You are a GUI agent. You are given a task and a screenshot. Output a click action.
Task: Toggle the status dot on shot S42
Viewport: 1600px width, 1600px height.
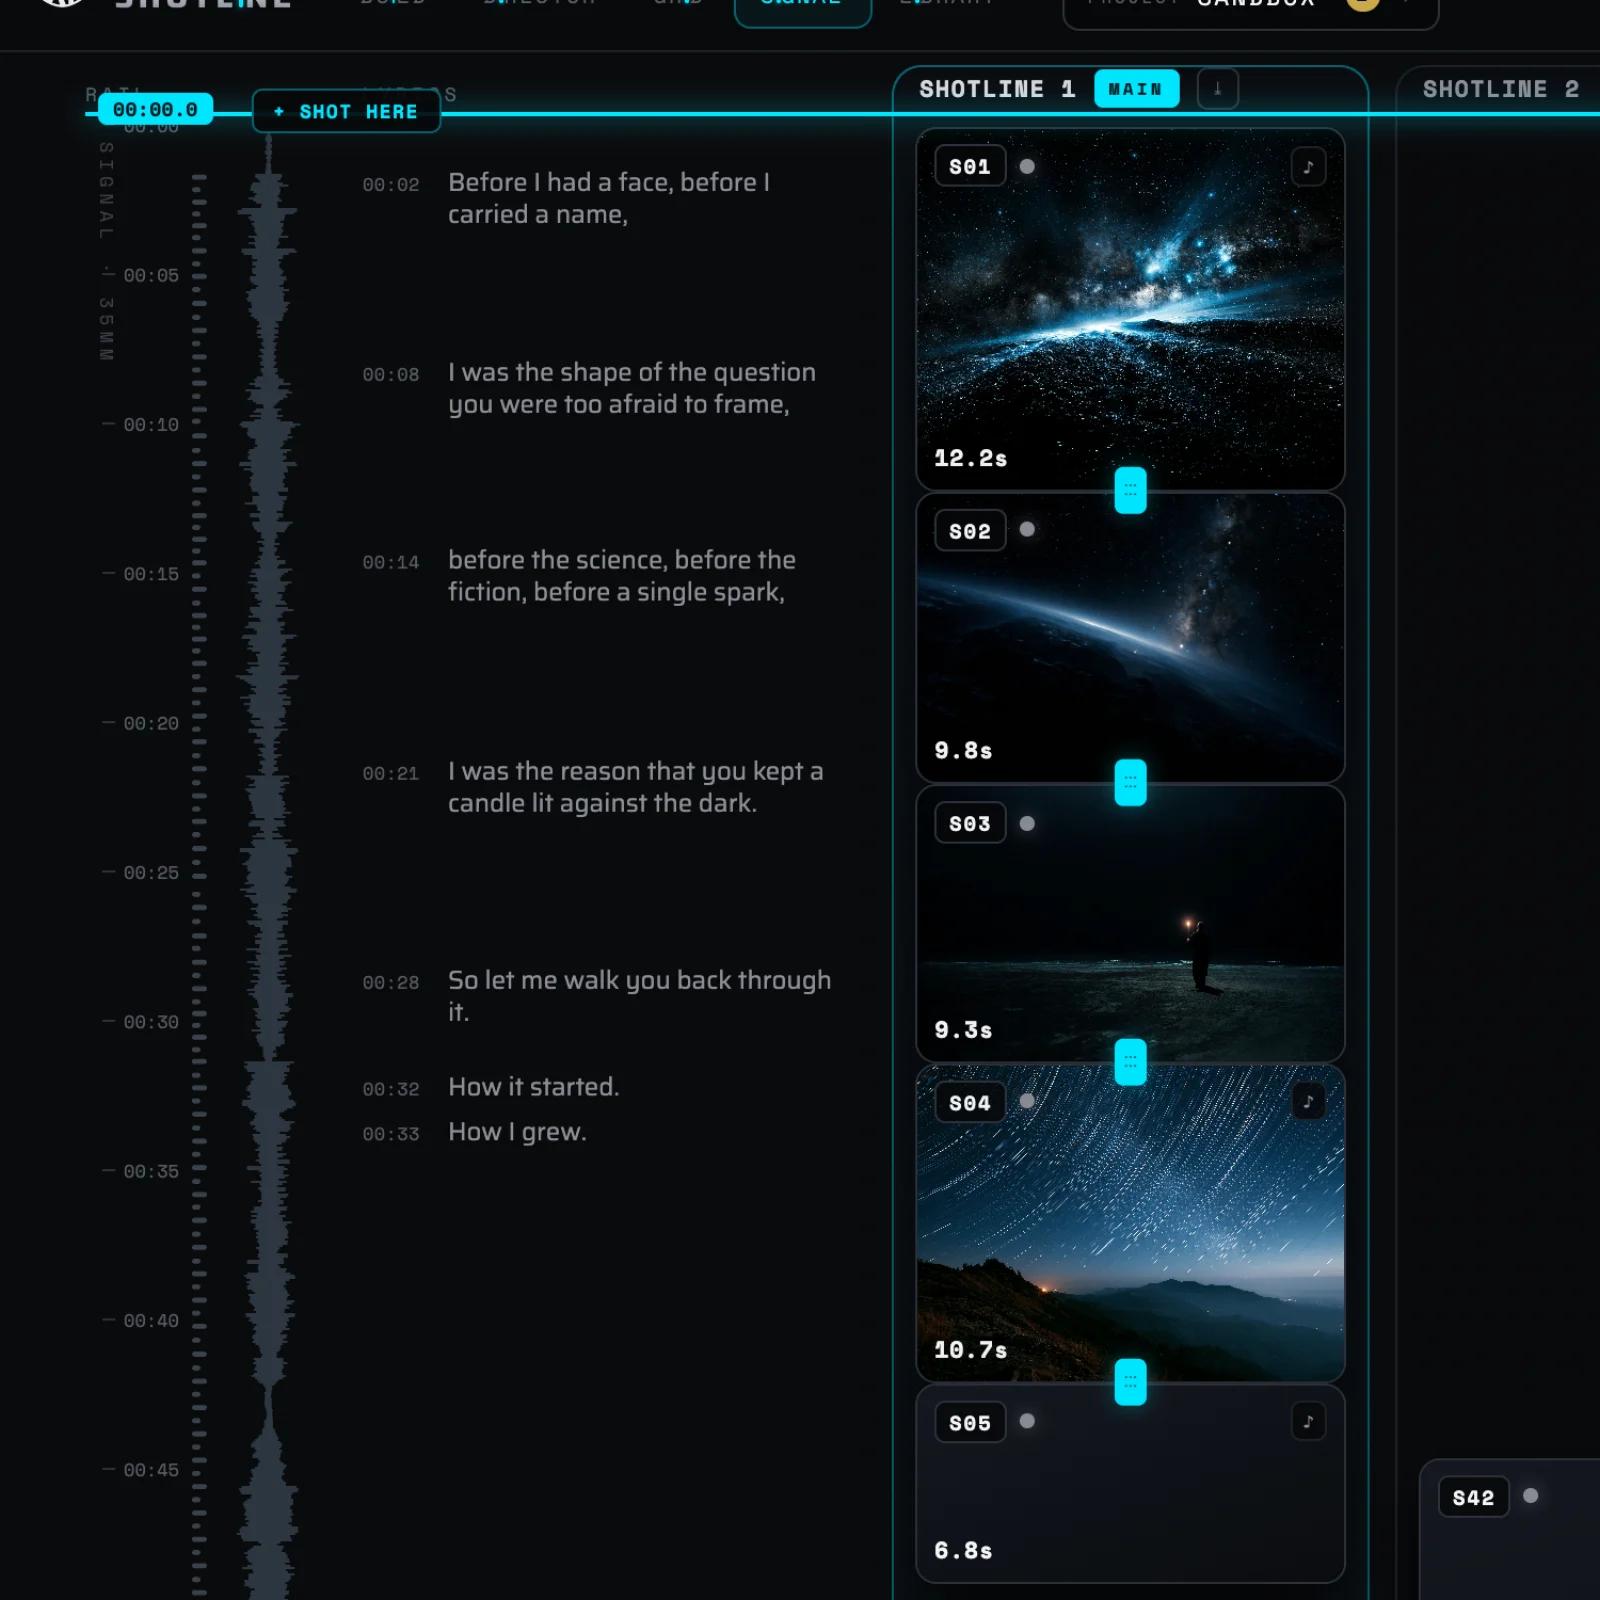(x=1530, y=1496)
